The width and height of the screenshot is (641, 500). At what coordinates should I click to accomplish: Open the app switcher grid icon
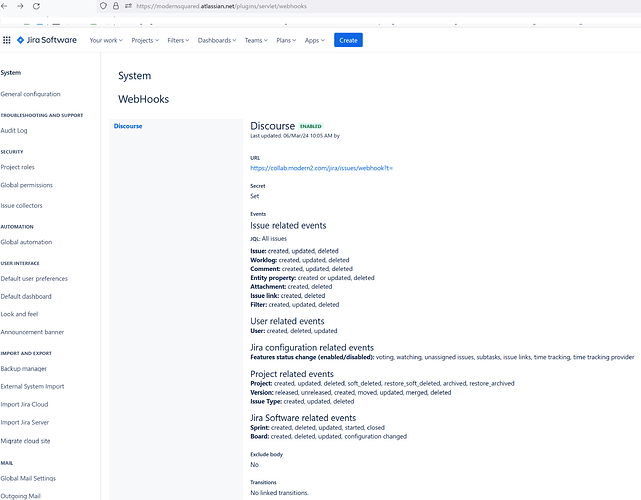click(7, 40)
